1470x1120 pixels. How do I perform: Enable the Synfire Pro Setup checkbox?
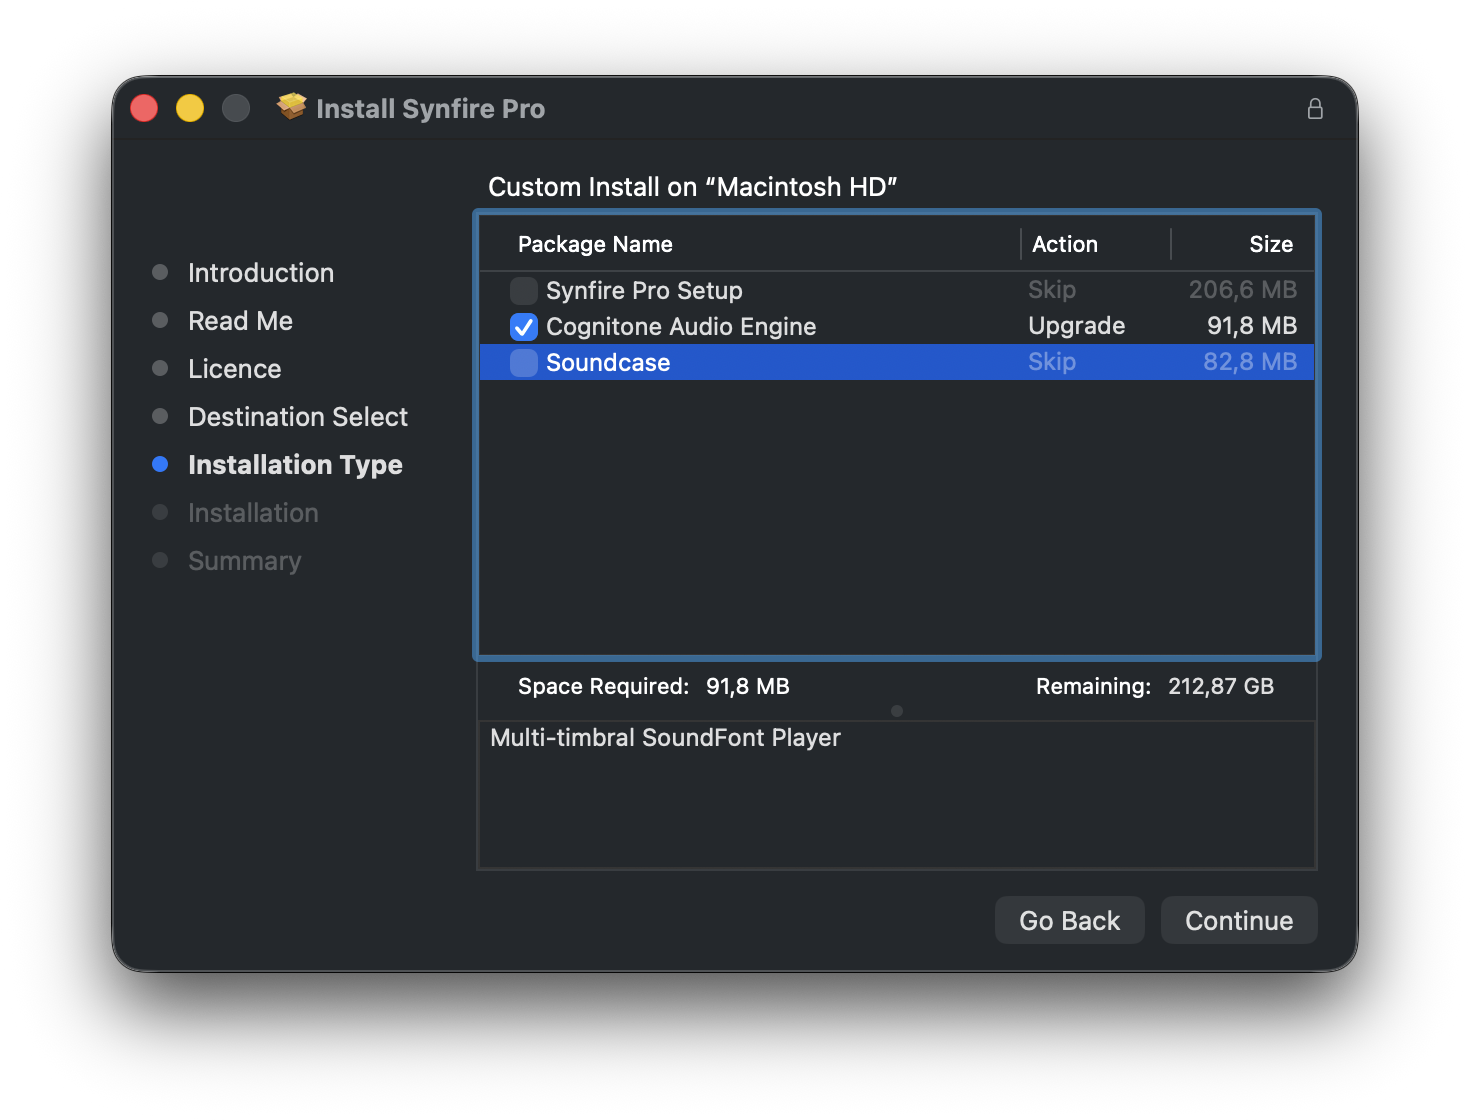point(524,291)
